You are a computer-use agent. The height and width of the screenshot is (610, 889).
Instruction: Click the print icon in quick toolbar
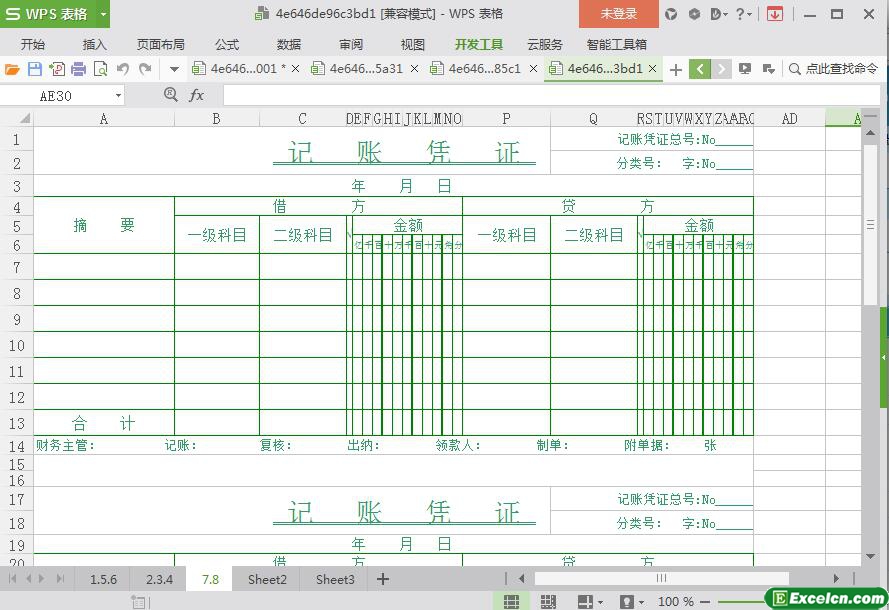click(78, 69)
